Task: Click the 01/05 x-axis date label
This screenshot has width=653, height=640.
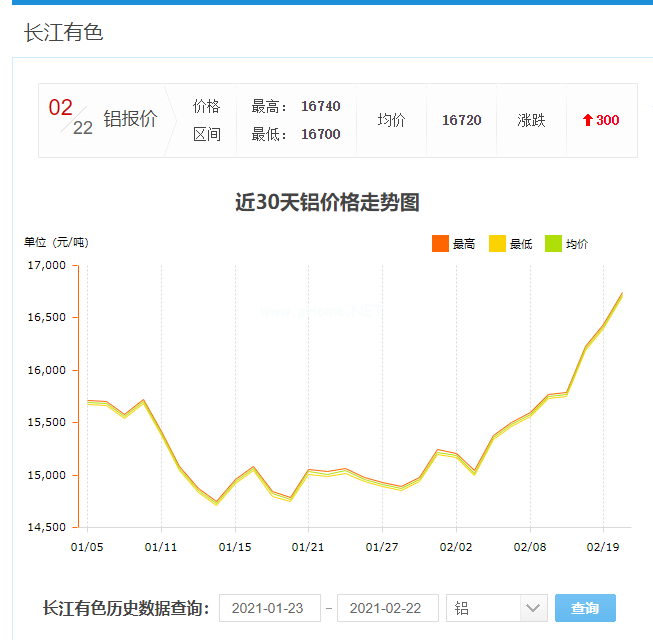Action: point(87,547)
